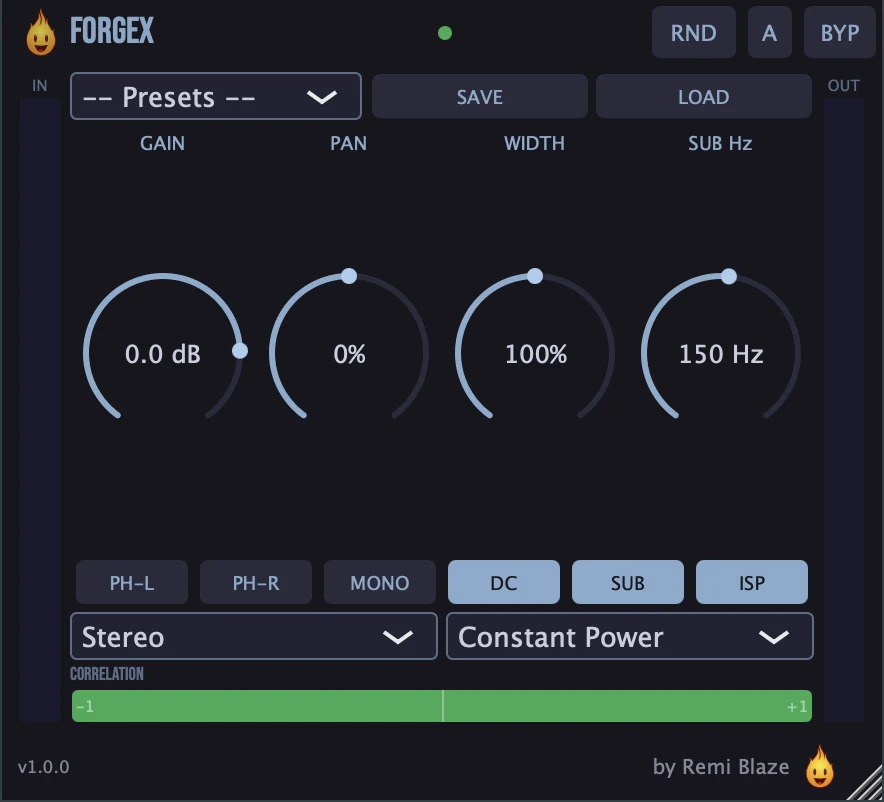Open the Presets dropdown

(216, 96)
